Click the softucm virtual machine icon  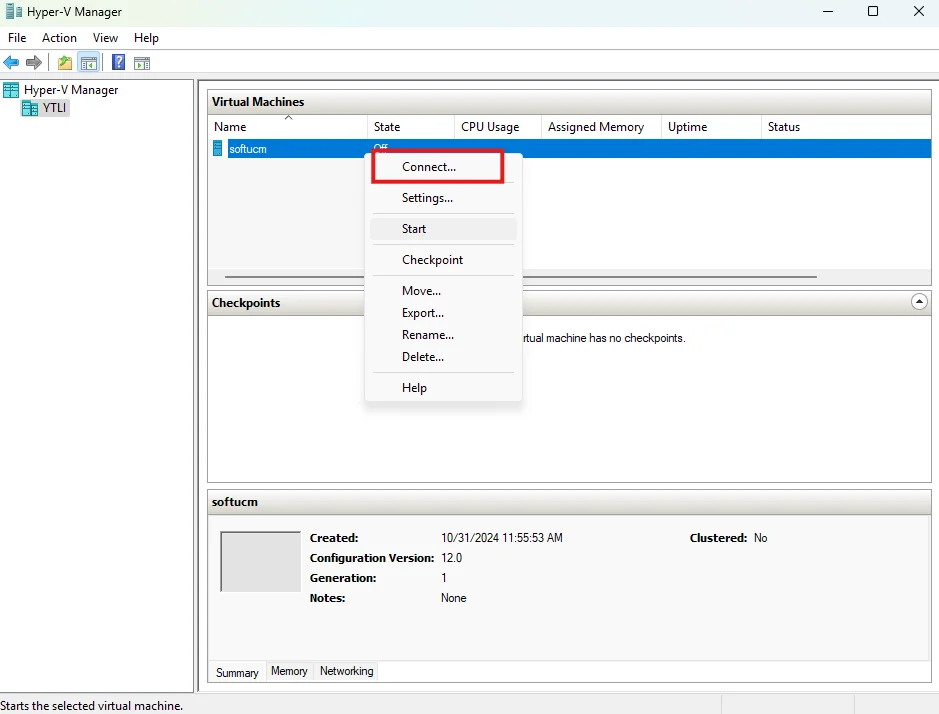click(218, 149)
